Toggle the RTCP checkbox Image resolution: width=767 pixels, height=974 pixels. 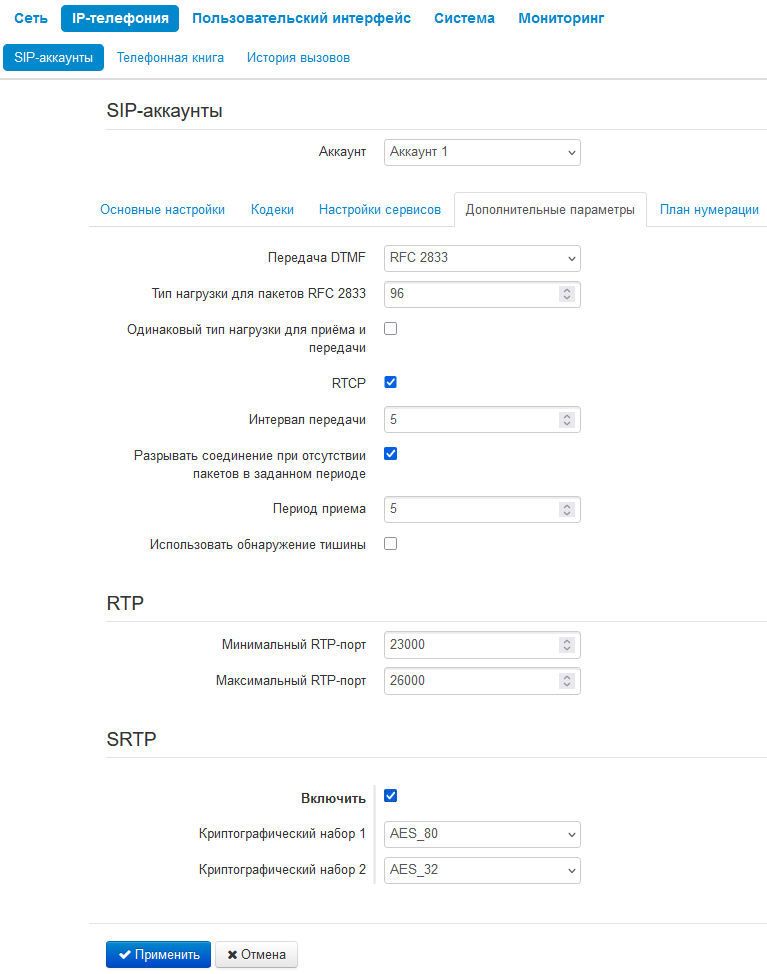(391, 382)
